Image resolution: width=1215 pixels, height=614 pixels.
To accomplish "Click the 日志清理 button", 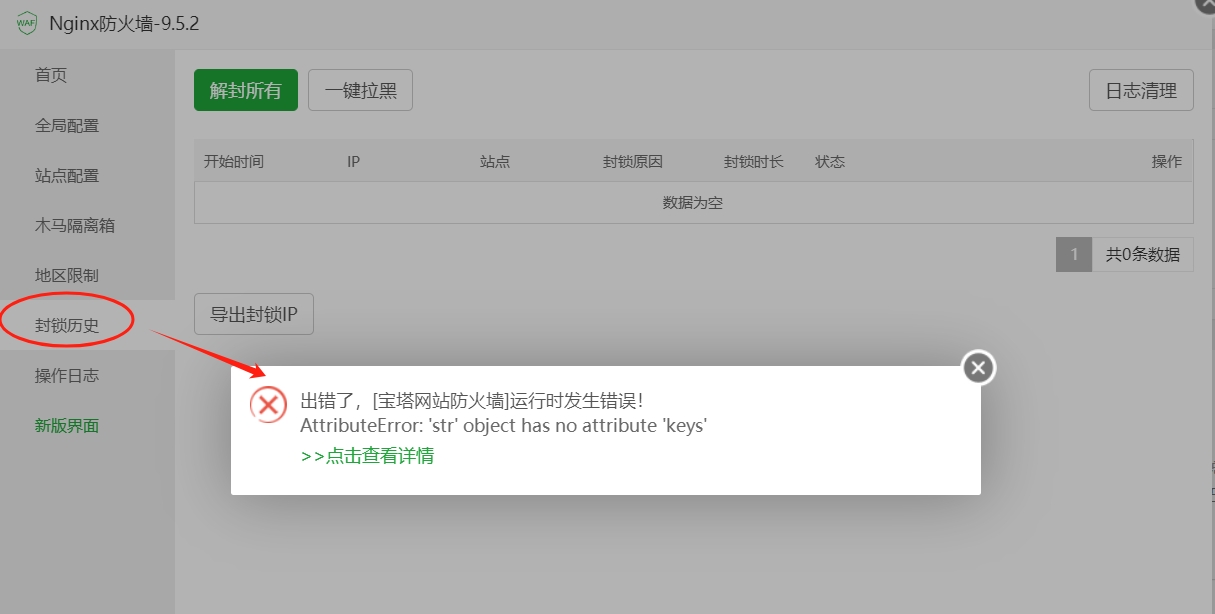I will pyautogui.click(x=1141, y=90).
